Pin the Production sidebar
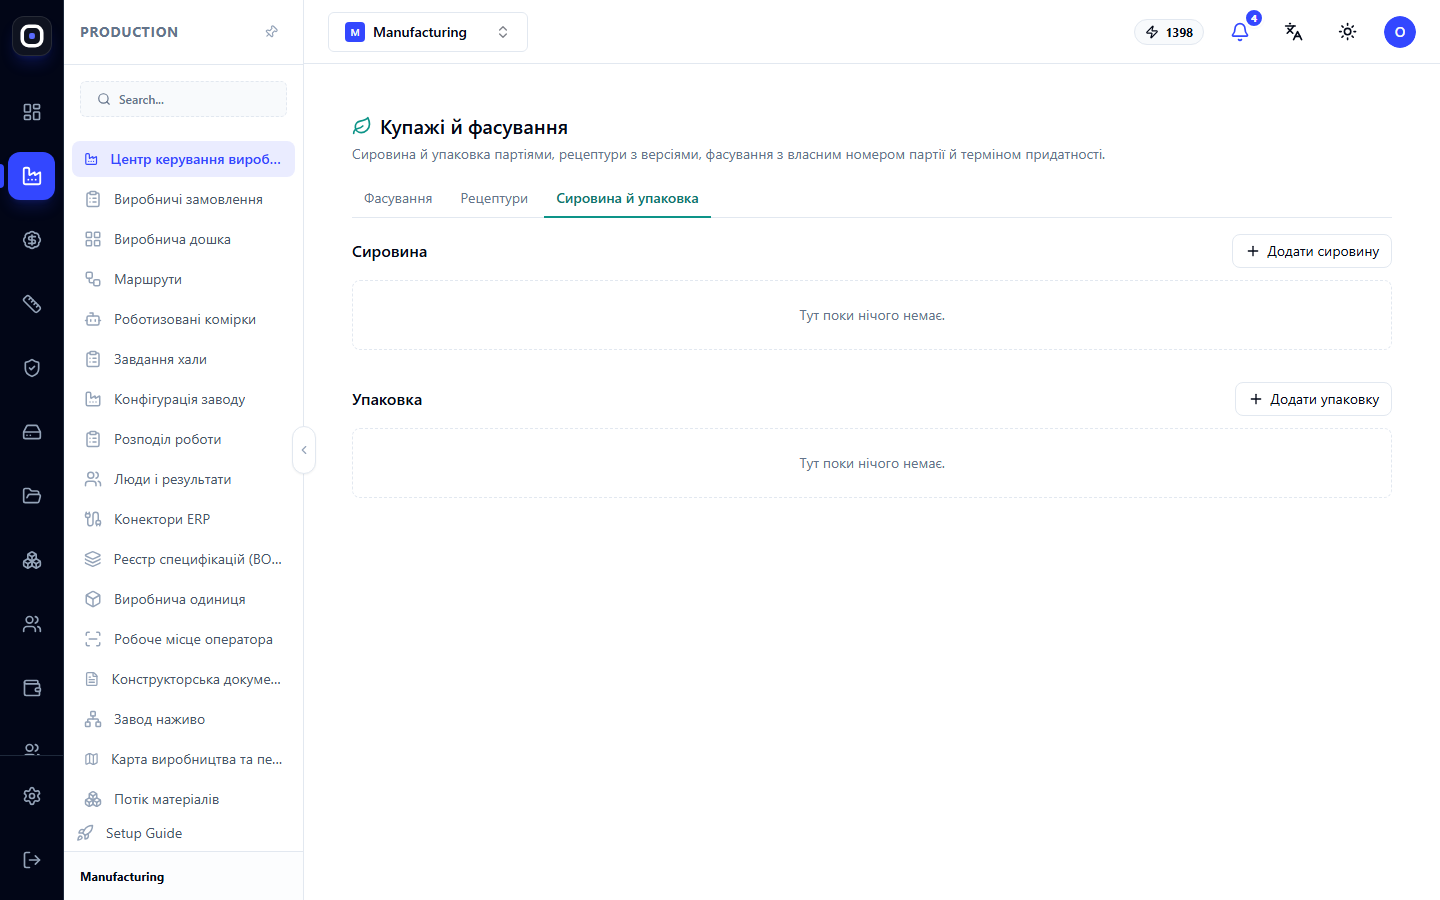This screenshot has width=1440, height=900. (271, 32)
